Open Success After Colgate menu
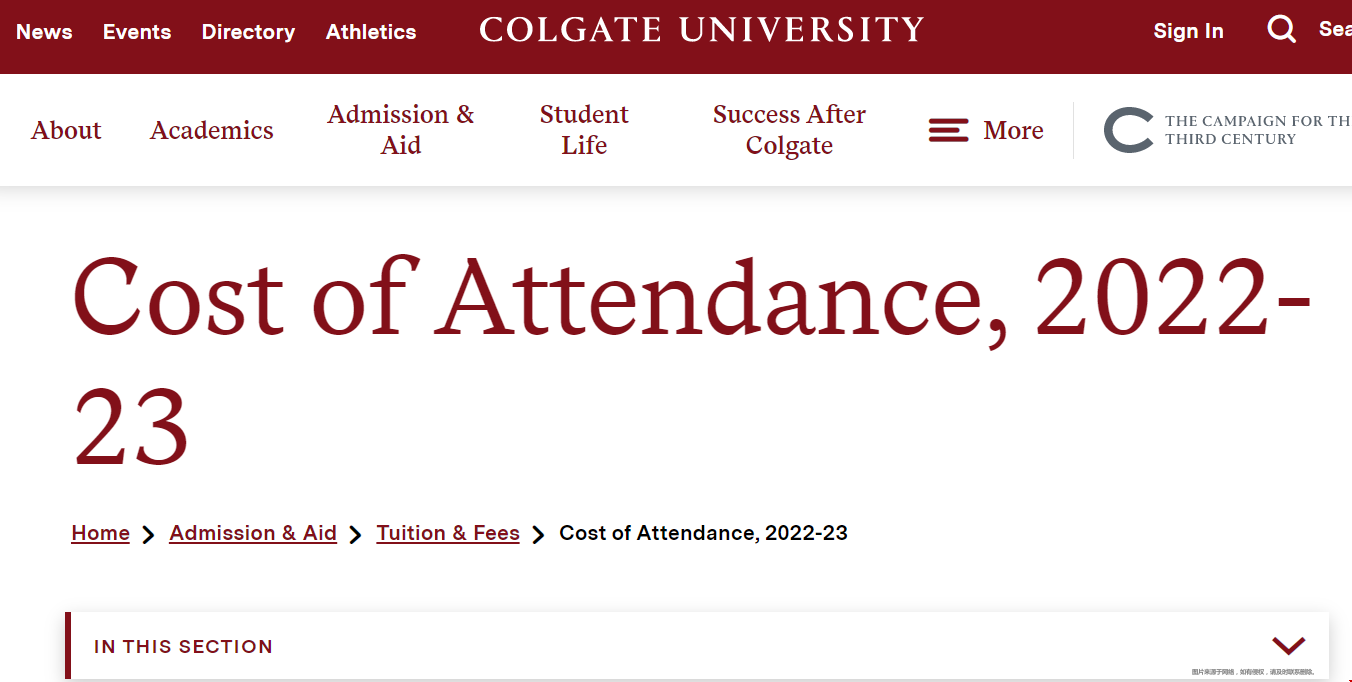The height and width of the screenshot is (682, 1352). 789,130
